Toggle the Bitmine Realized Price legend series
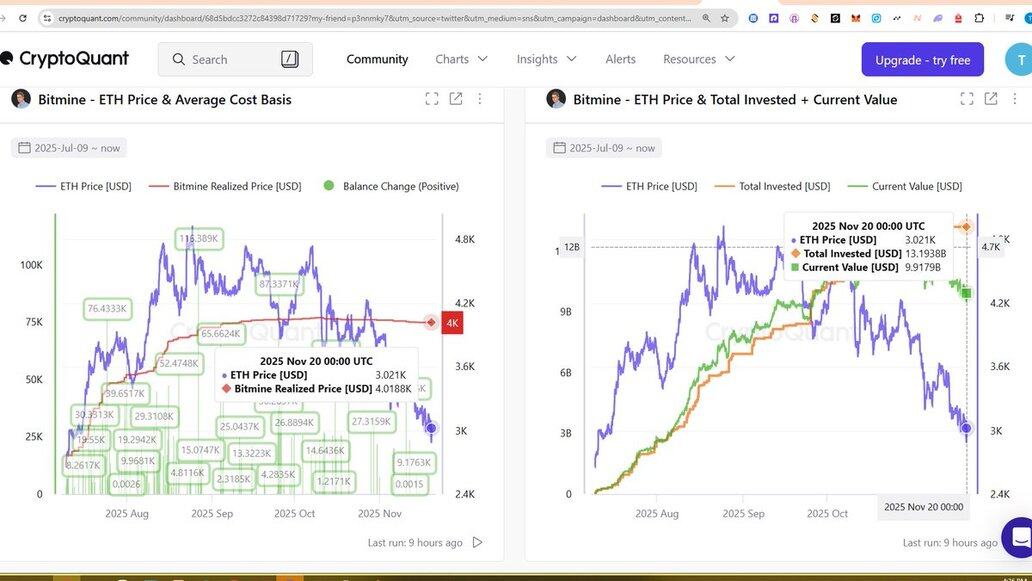 pyautogui.click(x=225, y=186)
